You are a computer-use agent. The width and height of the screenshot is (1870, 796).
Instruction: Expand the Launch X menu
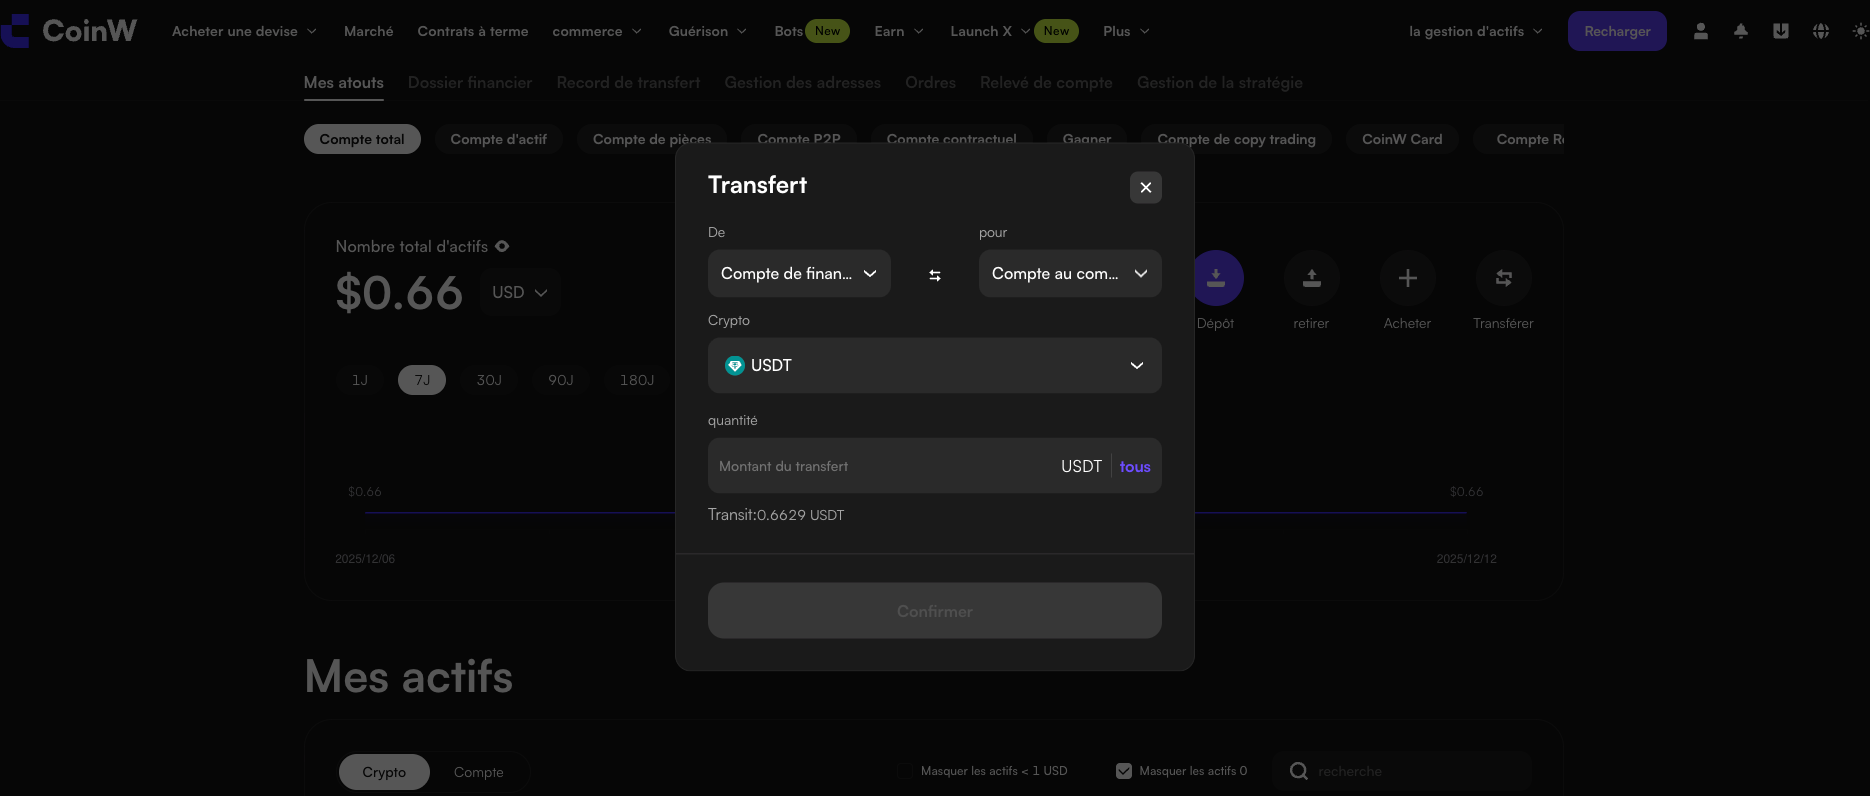point(990,31)
